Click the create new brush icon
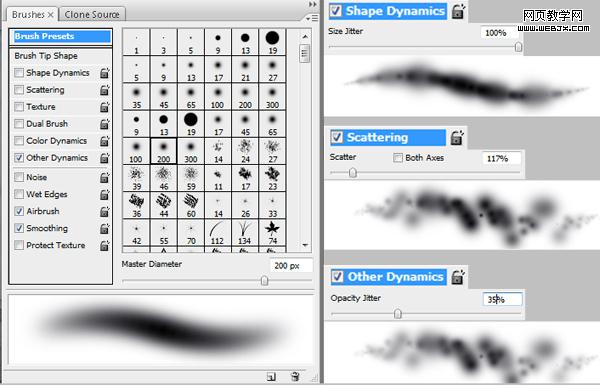This screenshot has height=385, width=600. [271, 377]
